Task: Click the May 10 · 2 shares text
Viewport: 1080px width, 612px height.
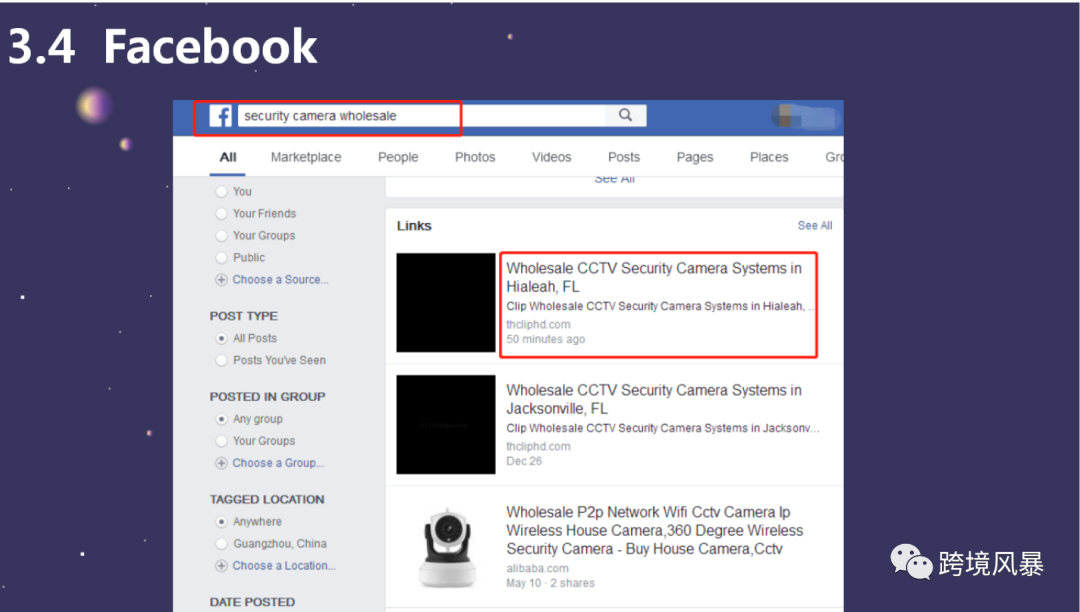Action: tap(550, 583)
